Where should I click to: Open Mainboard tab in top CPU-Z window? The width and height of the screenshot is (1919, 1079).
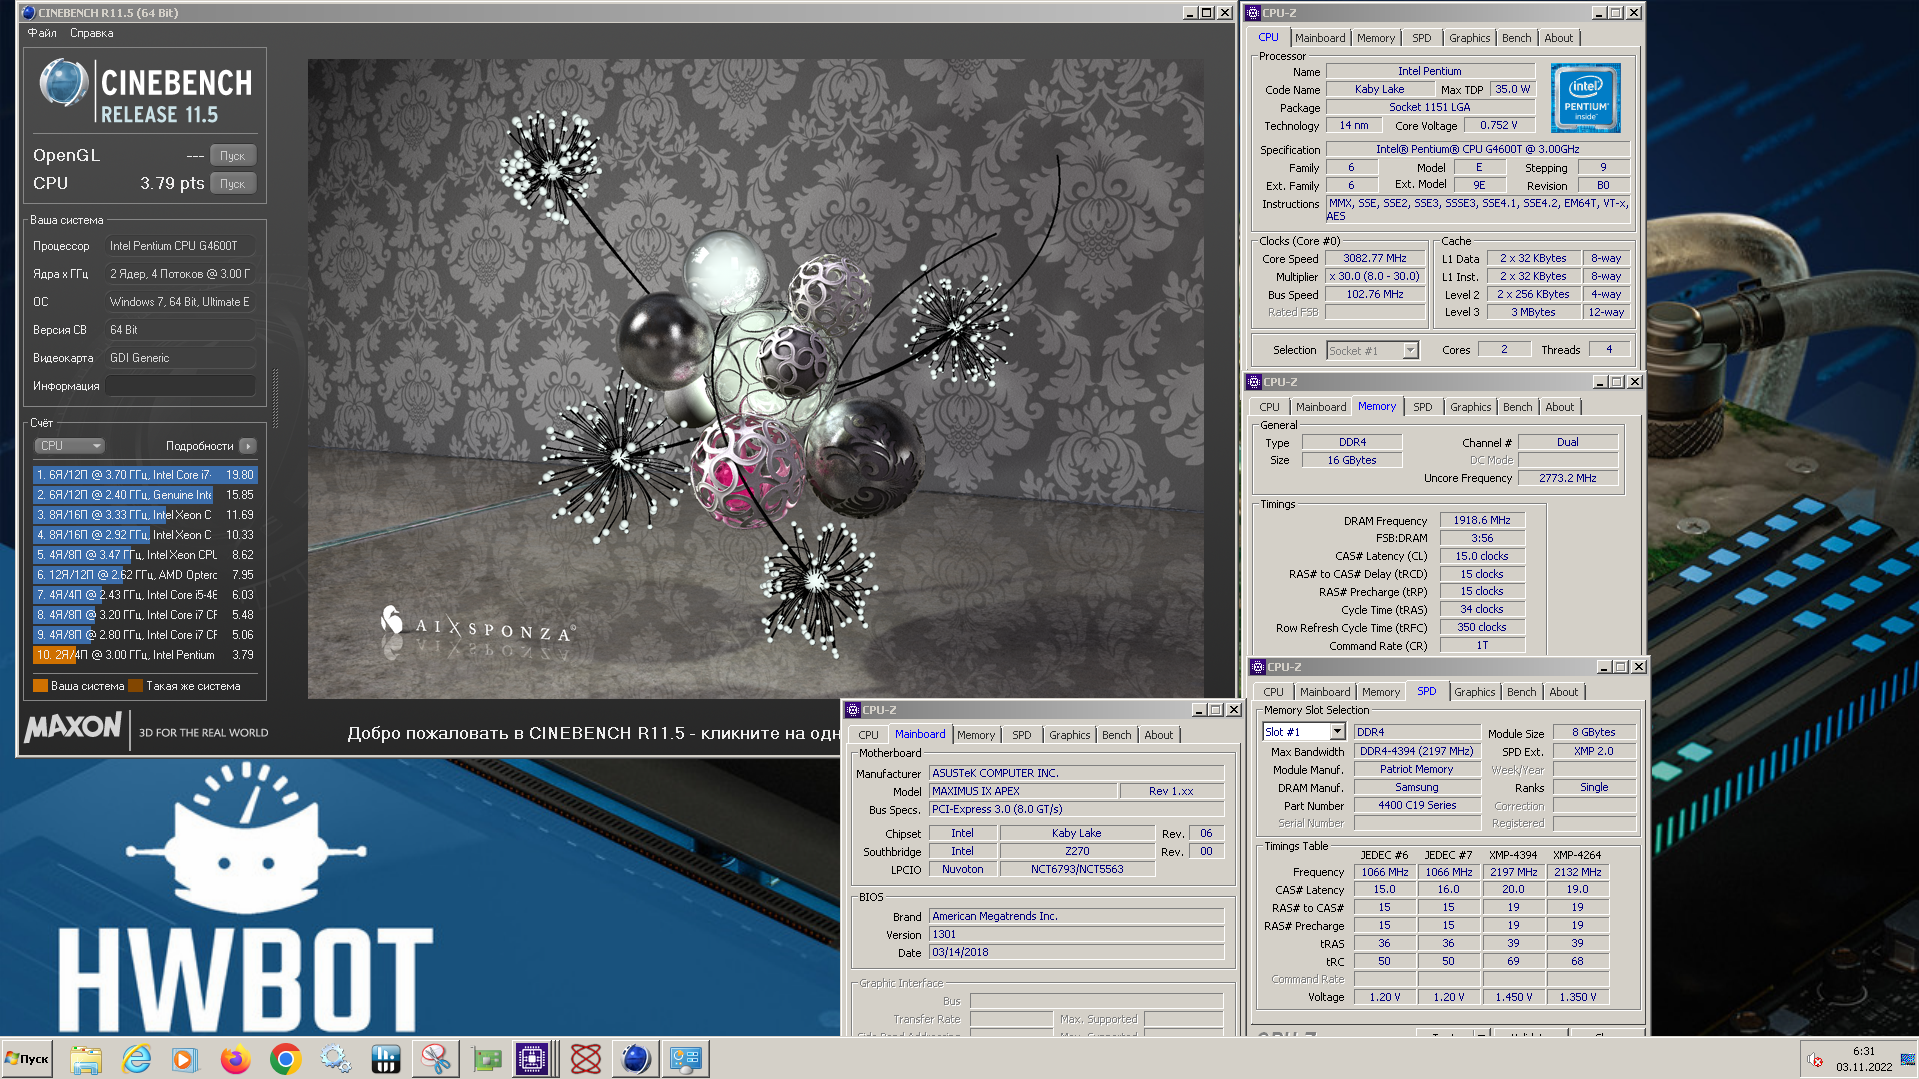pos(1319,38)
